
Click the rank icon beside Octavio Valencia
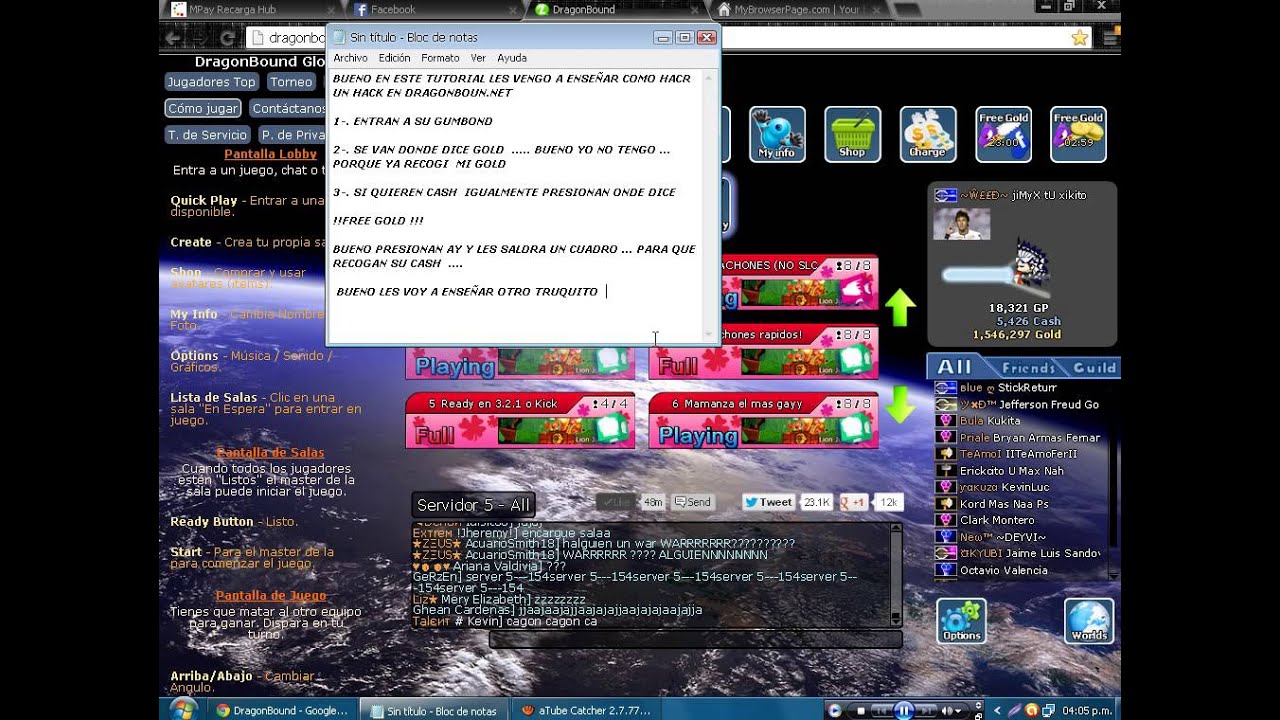coord(945,570)
